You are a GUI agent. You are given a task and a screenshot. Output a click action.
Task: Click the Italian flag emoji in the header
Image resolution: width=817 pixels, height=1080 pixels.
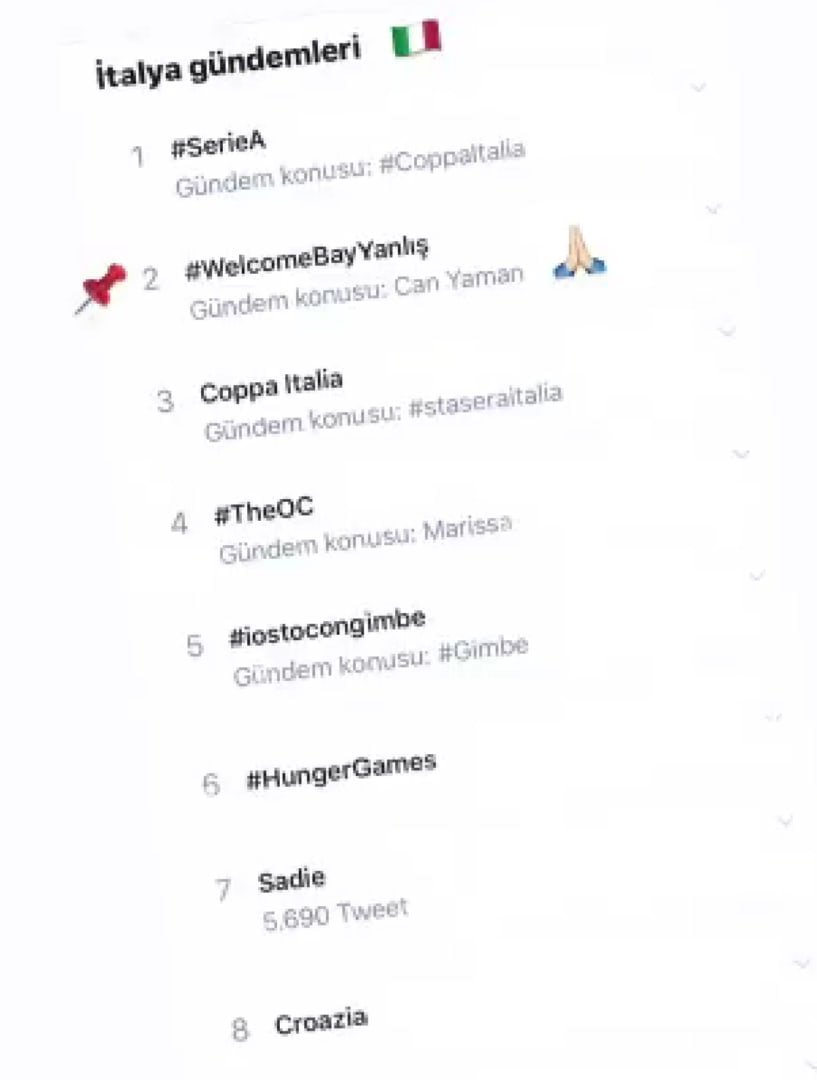(x=416, y=39)
